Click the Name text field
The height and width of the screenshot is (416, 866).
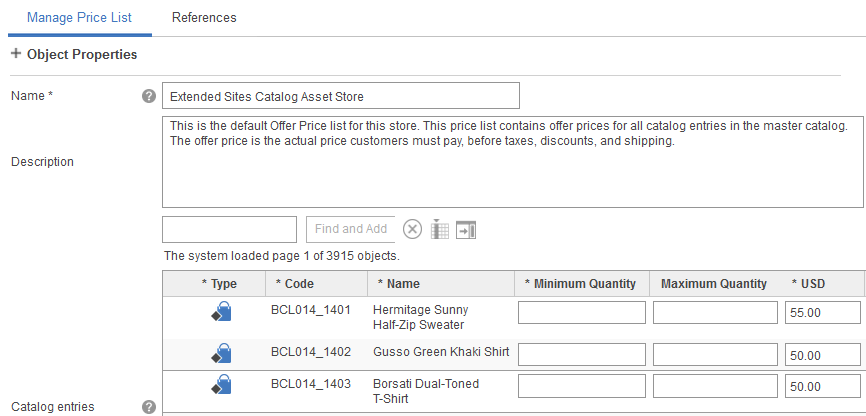tap(340, 96)
